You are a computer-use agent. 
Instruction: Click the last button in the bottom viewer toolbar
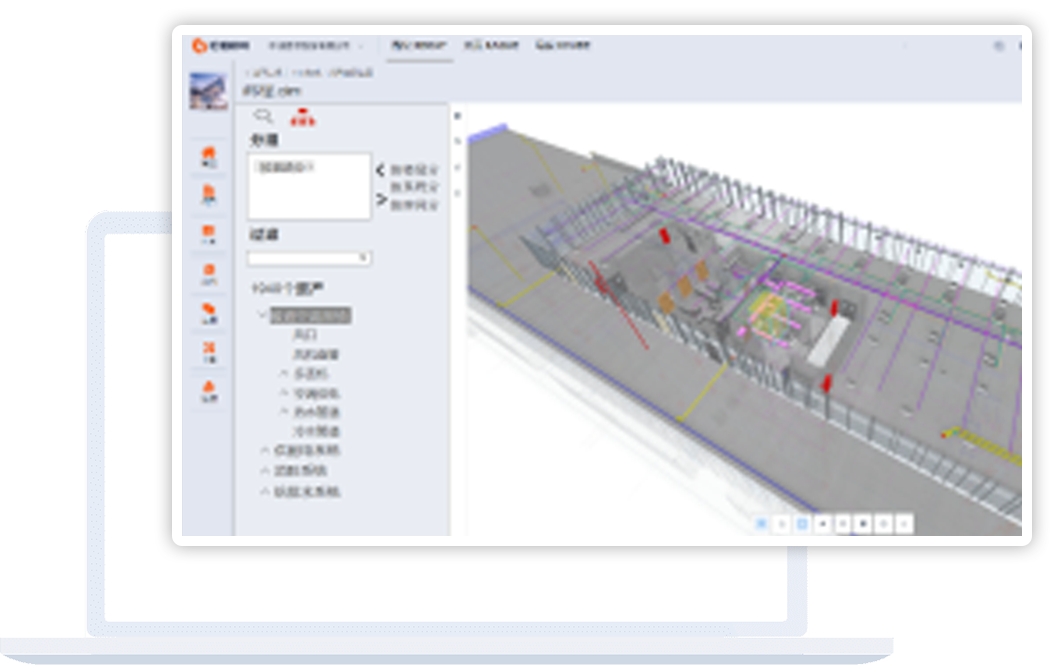click(x=904, y=523)
